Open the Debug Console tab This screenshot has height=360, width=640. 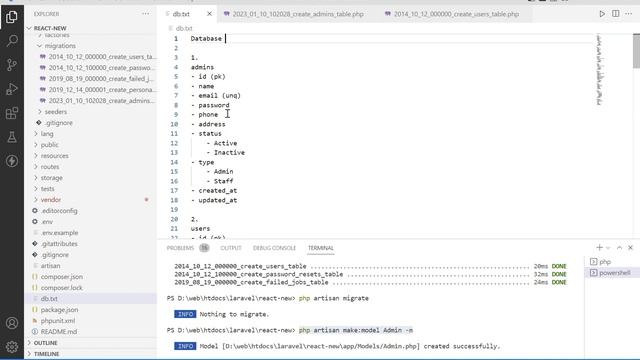[x=274, y=248]
